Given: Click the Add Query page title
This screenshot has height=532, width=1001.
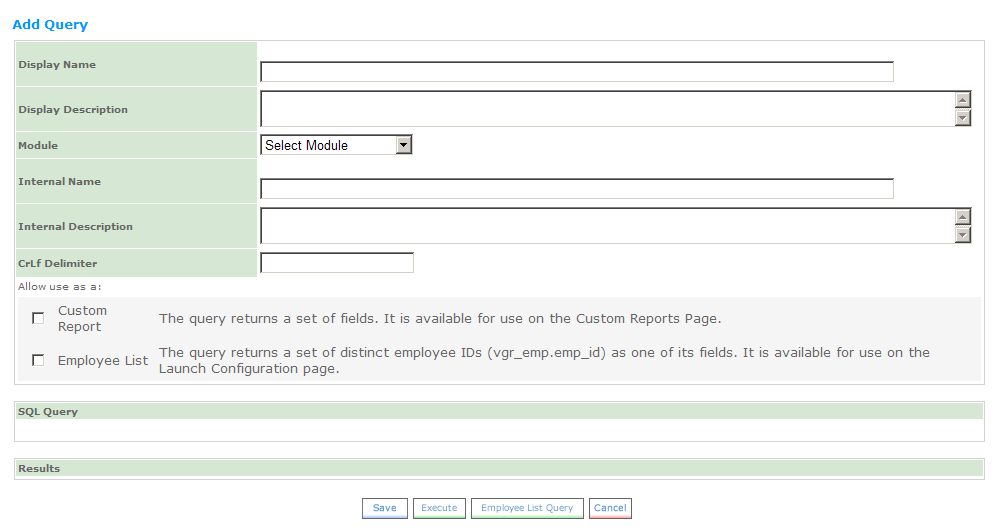Looking at the screenshot, I should [x=50, y=24].
